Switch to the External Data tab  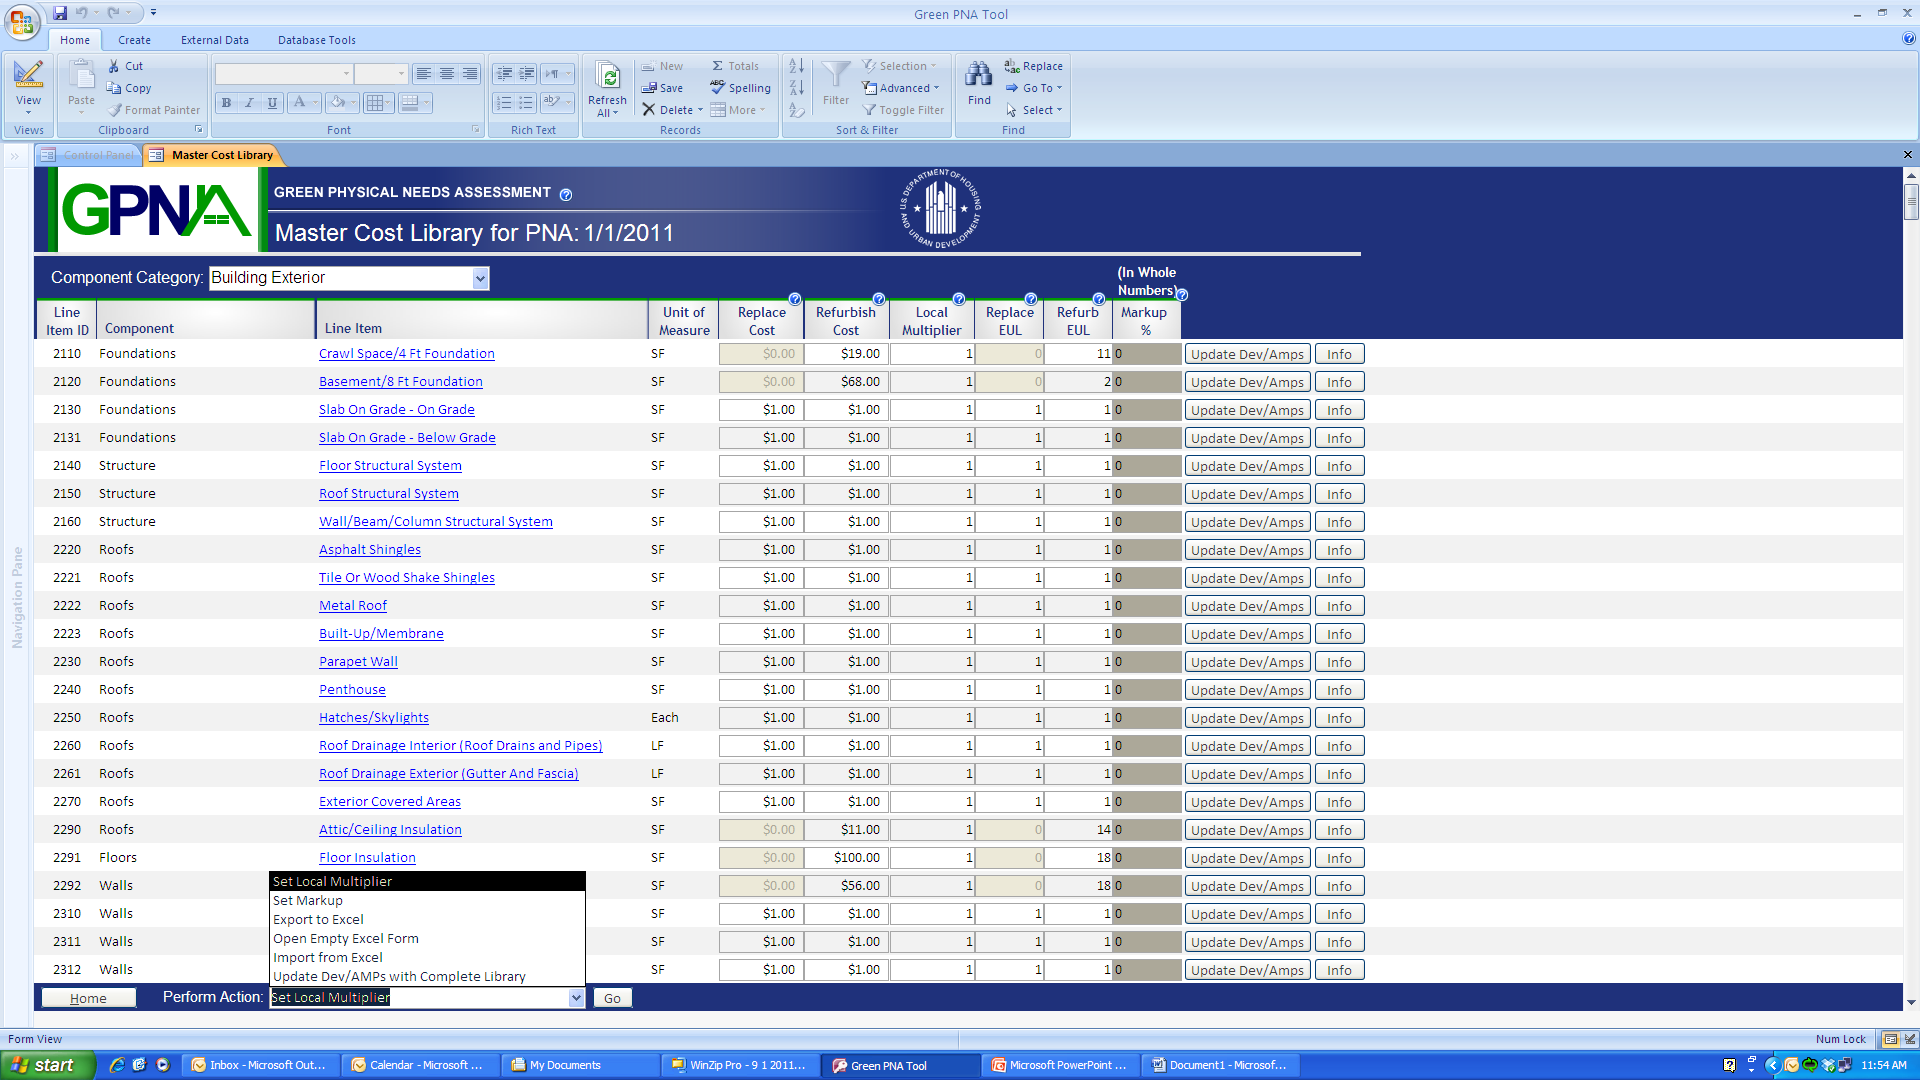214,40
